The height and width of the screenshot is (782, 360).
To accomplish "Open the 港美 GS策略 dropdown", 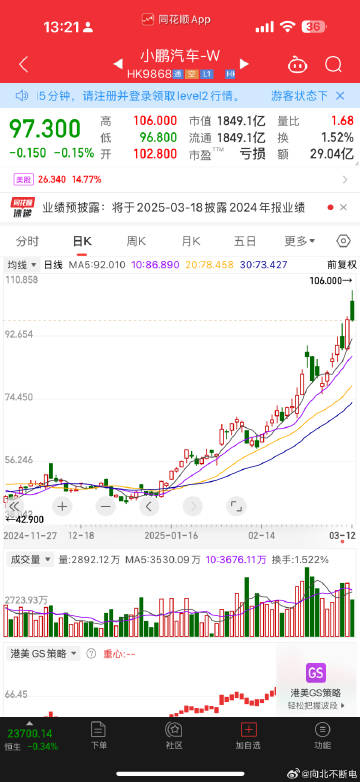I will [43, 653].
